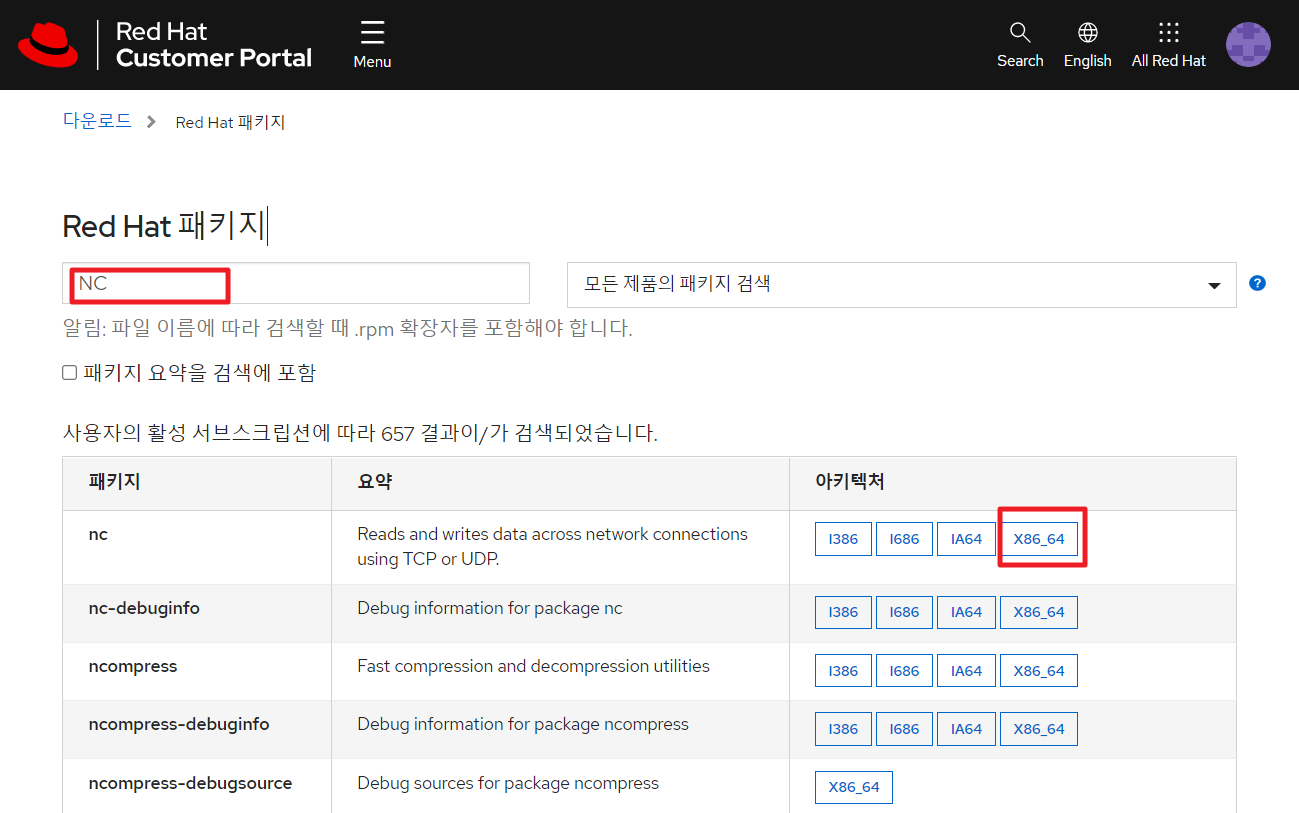This screenshot has width=1299, height=813.
Task: Click the ncompress-debugsource package name
Action: pyautogui.click(x=190, y=783)
